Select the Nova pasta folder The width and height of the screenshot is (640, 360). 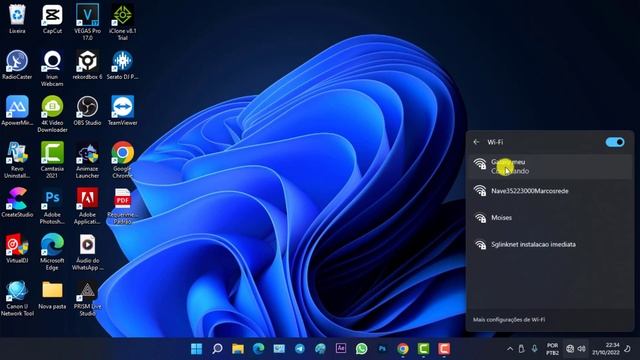(52, 295)
